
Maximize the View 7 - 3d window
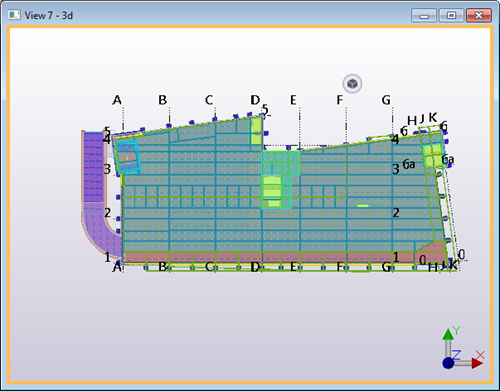pyautogui.click(x=451, y=16)
